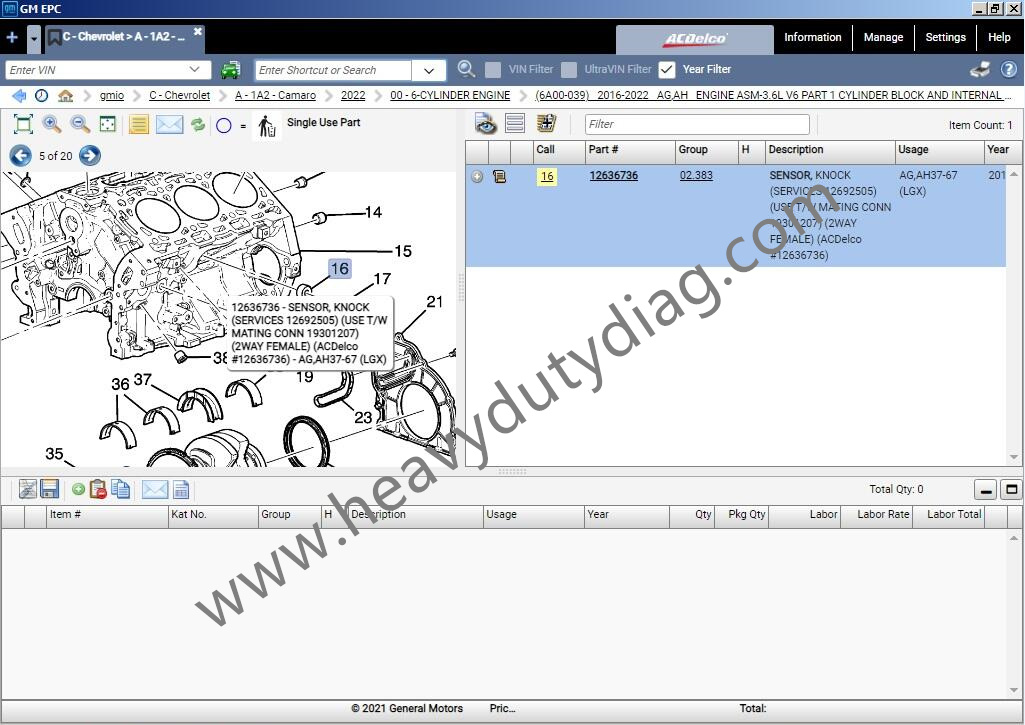Open the Settings menu

click(x=945, y=37)
